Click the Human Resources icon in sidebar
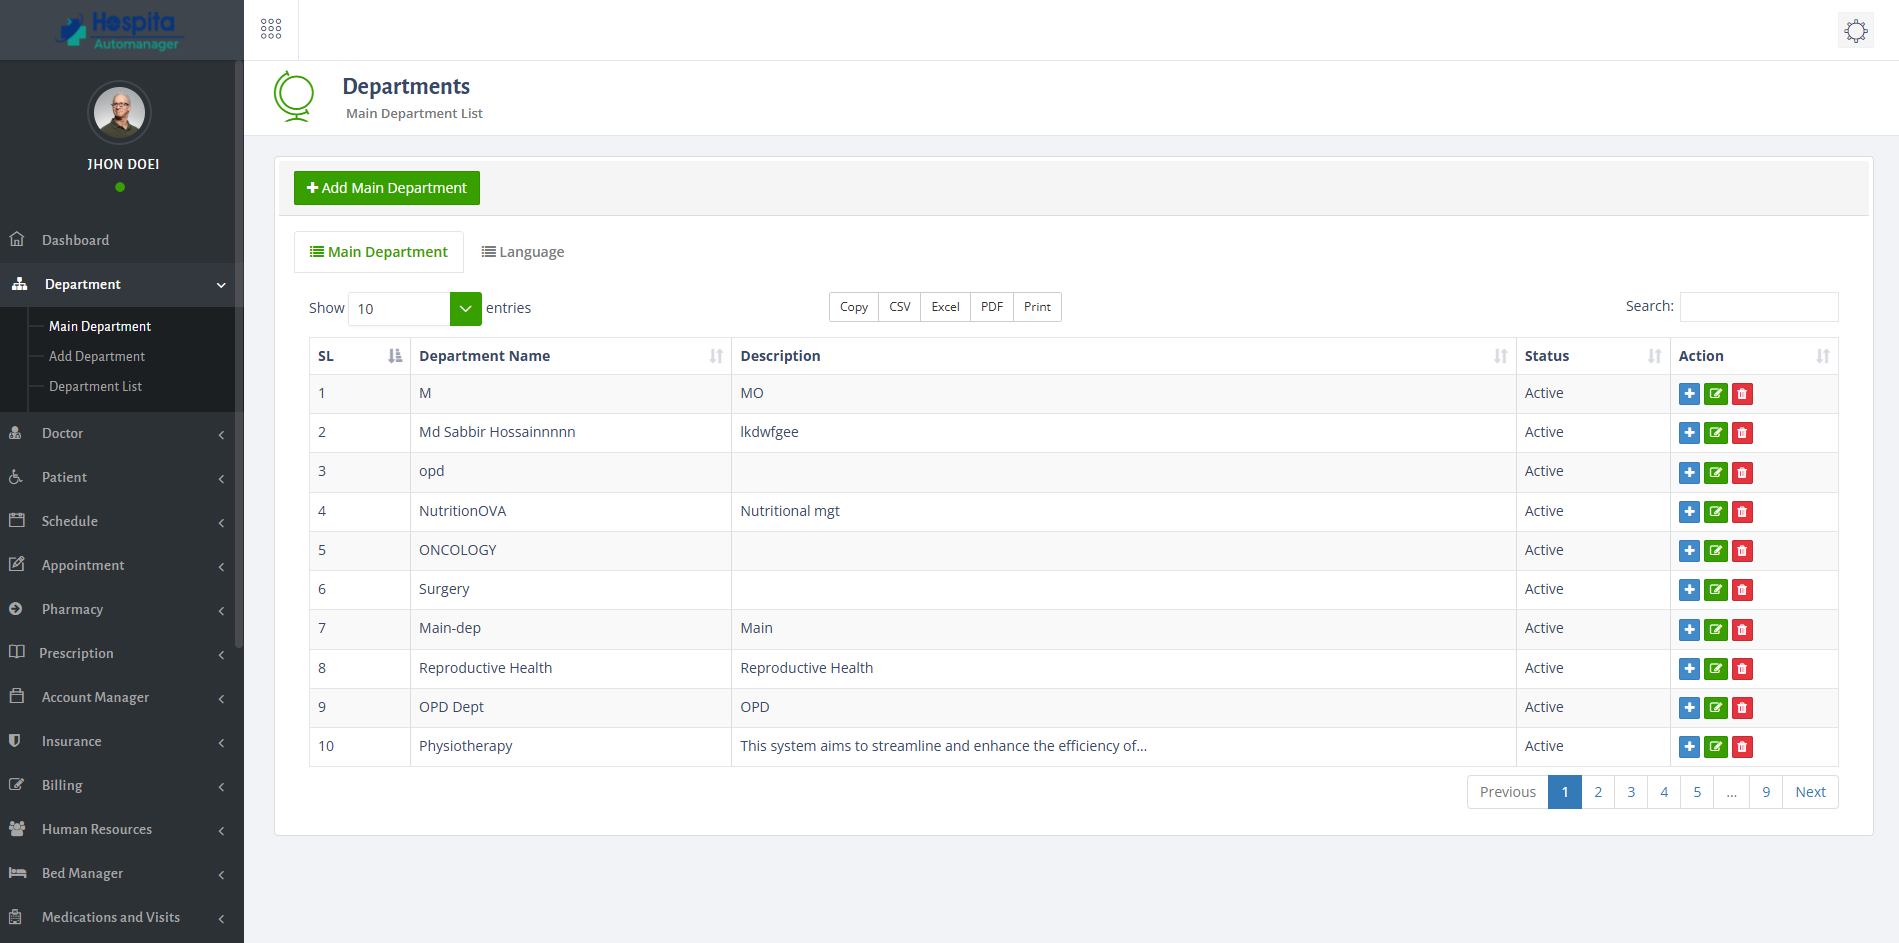The image size is (1899, 943). point(17,829)
